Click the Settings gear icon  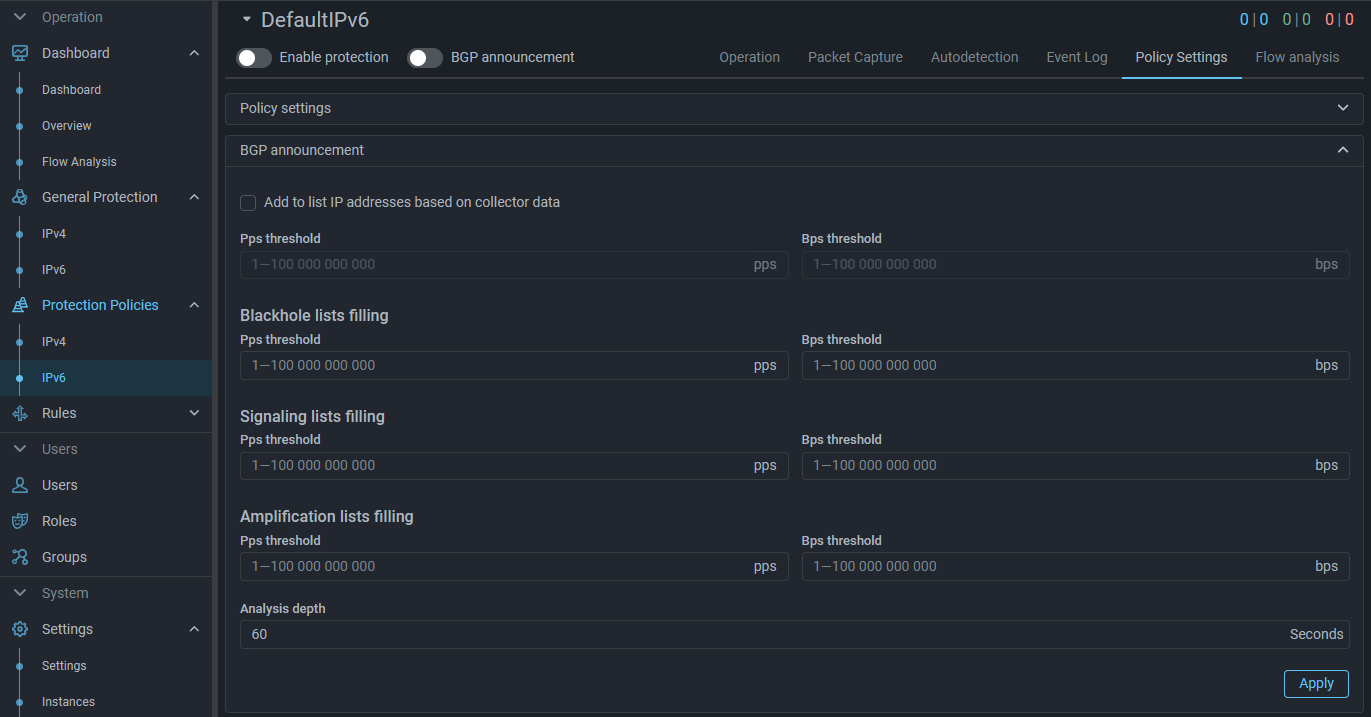coord(20,629)
